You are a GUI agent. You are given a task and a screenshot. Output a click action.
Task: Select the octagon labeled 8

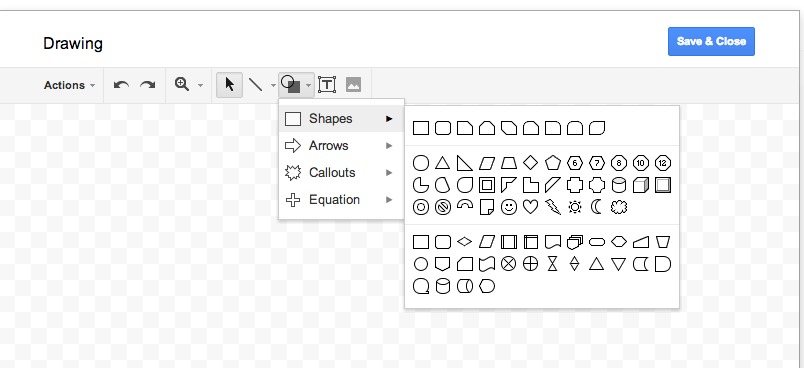[619, 163]
